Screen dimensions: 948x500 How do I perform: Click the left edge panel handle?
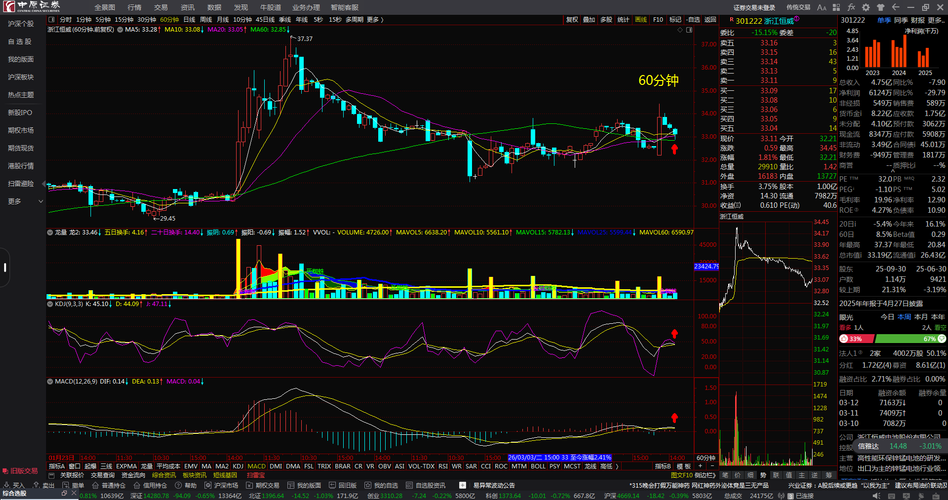(4, 267)
